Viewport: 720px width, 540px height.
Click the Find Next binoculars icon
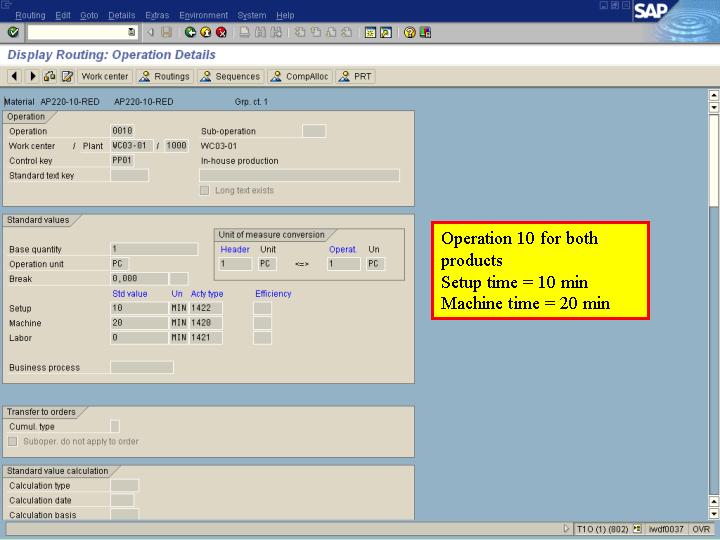(276, 32)
